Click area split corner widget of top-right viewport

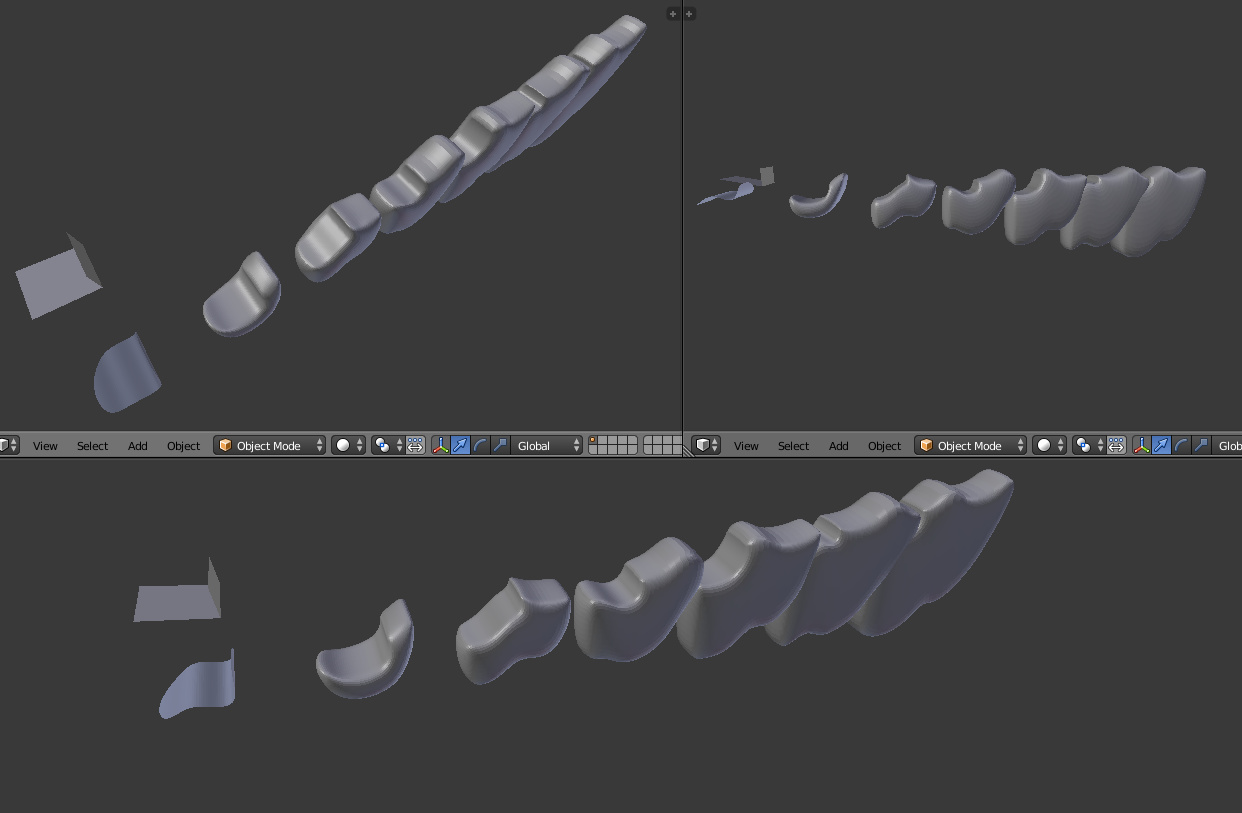689,14
